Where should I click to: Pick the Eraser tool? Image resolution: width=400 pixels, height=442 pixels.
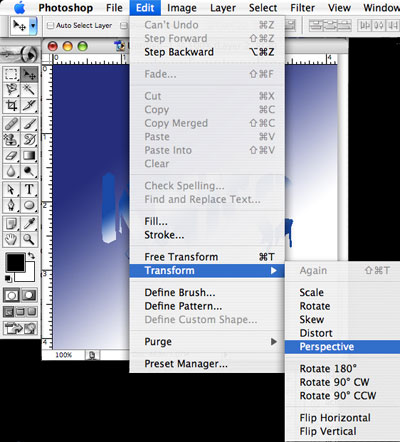pyautogui.click(x=11, y=156)
